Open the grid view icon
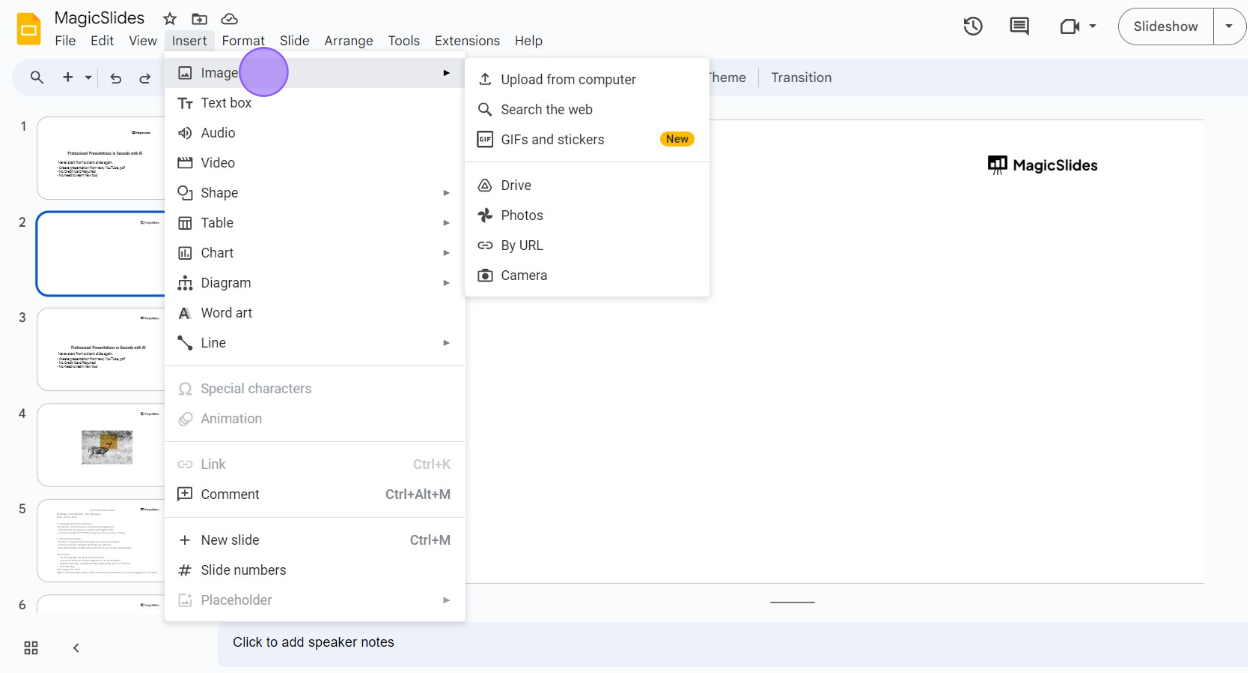 point(31,648)
